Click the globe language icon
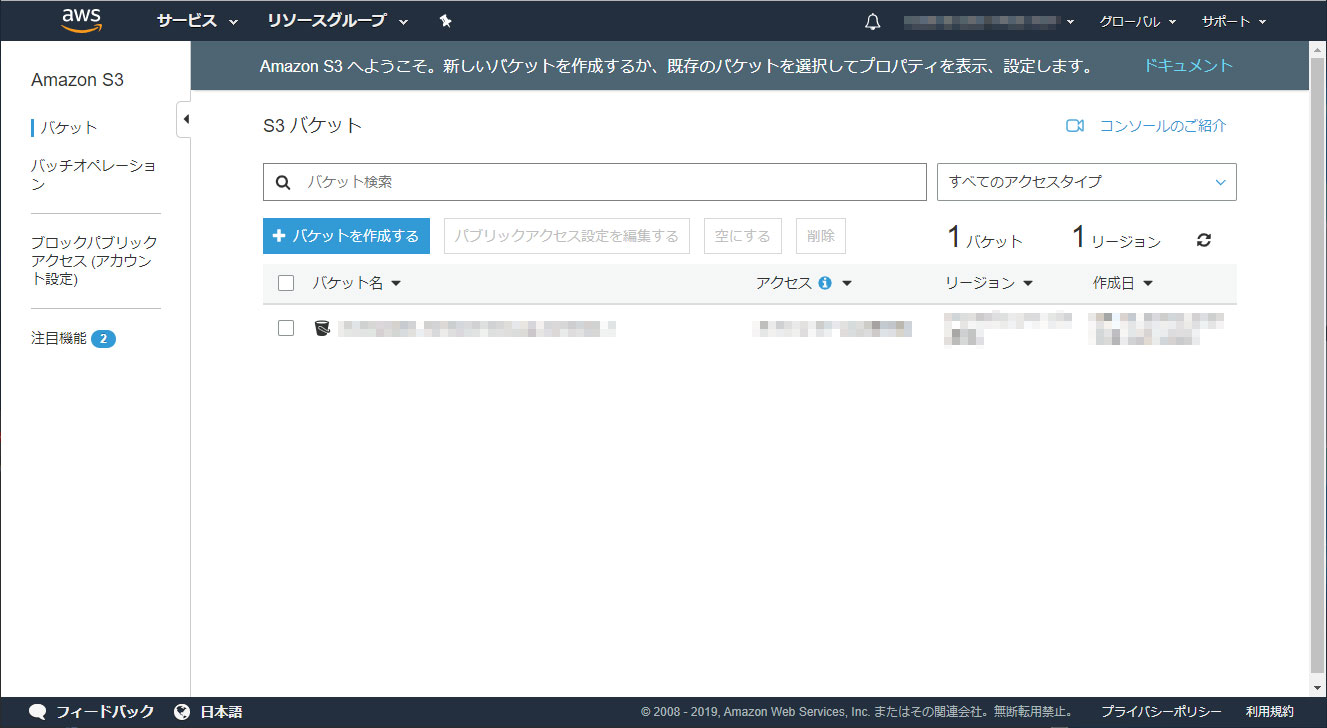1327x728 pixels. 182,712
